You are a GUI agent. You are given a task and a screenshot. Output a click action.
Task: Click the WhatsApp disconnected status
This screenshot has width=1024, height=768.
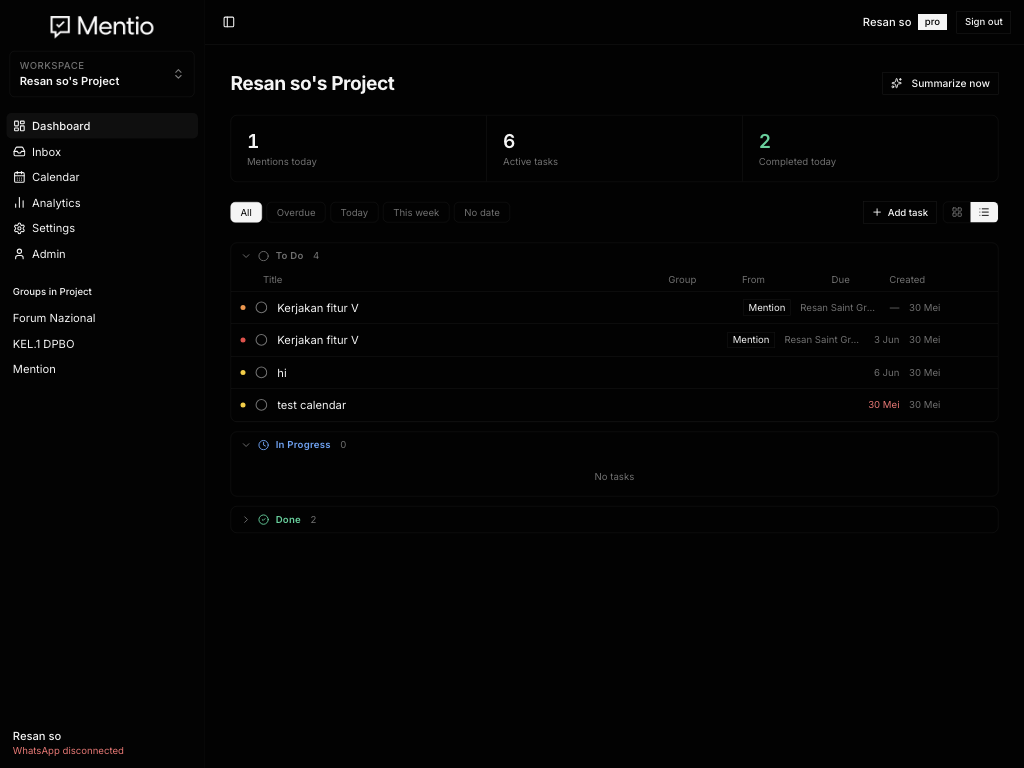click(68, 751)
